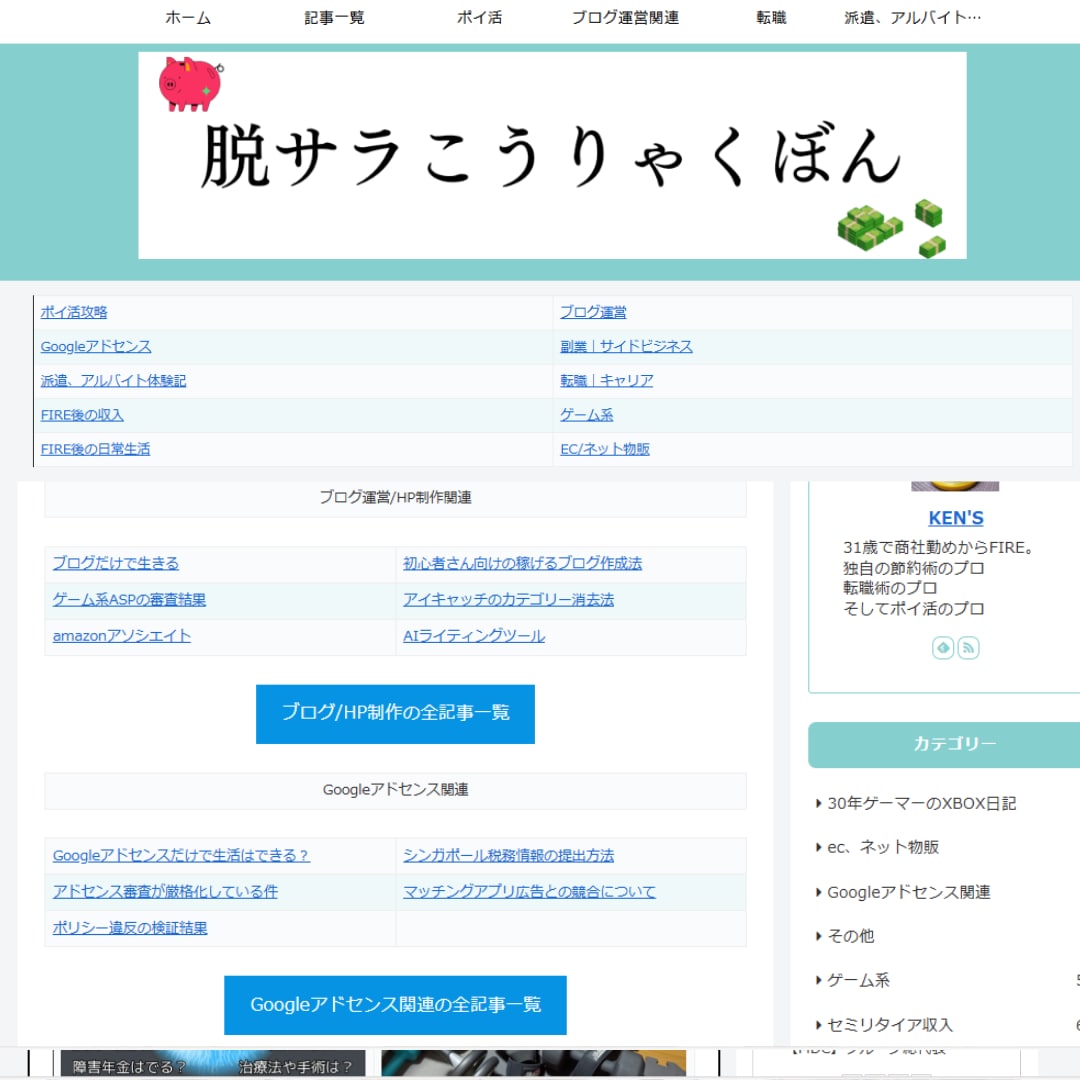
Task: Click the Googleアドセンス関連 section heading
Action: [395, 790]
